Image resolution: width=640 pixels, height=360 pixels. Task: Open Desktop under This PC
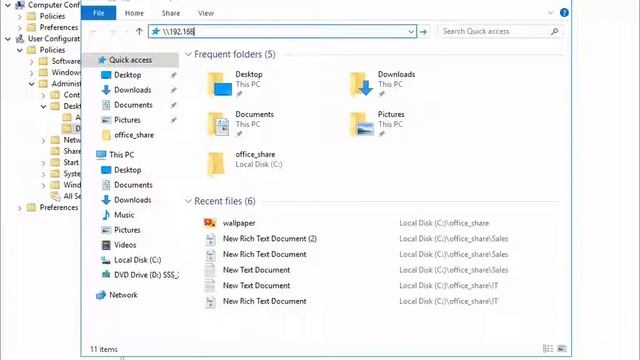click(127, 170)
